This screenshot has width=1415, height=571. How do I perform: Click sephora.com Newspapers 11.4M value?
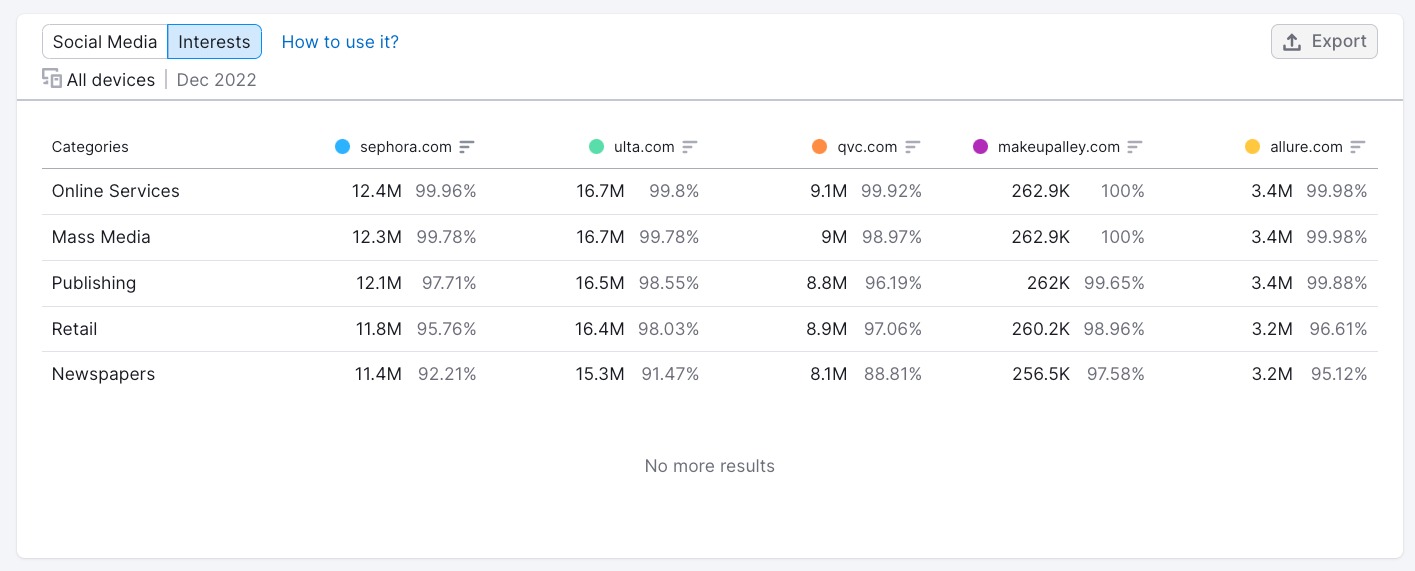(x=378, y=374)
